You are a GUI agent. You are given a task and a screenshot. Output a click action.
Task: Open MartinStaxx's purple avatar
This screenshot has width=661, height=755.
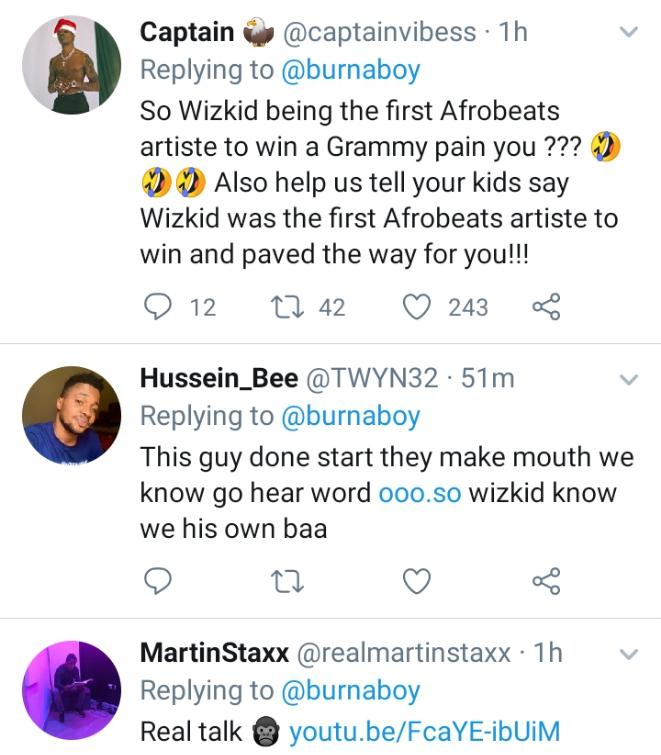(71, 690)
